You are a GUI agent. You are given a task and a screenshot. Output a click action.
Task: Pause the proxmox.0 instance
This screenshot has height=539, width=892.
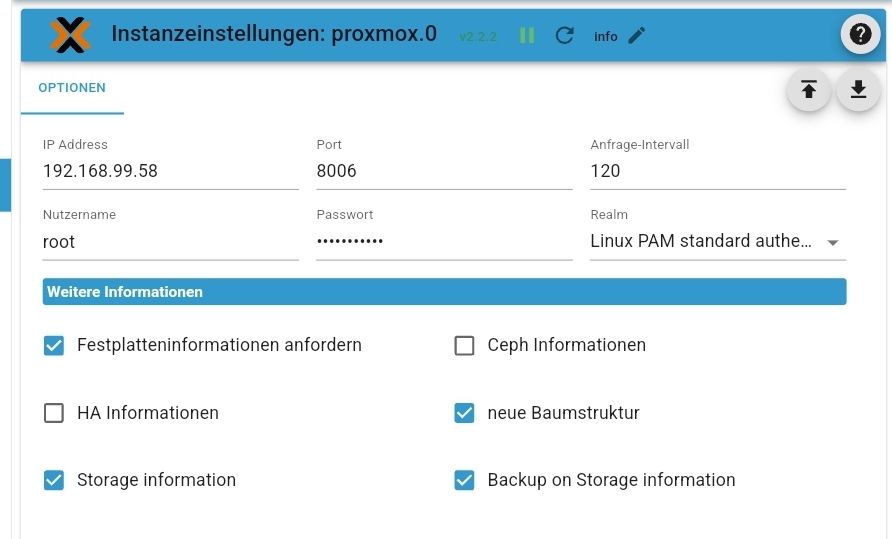coord(527,36)
